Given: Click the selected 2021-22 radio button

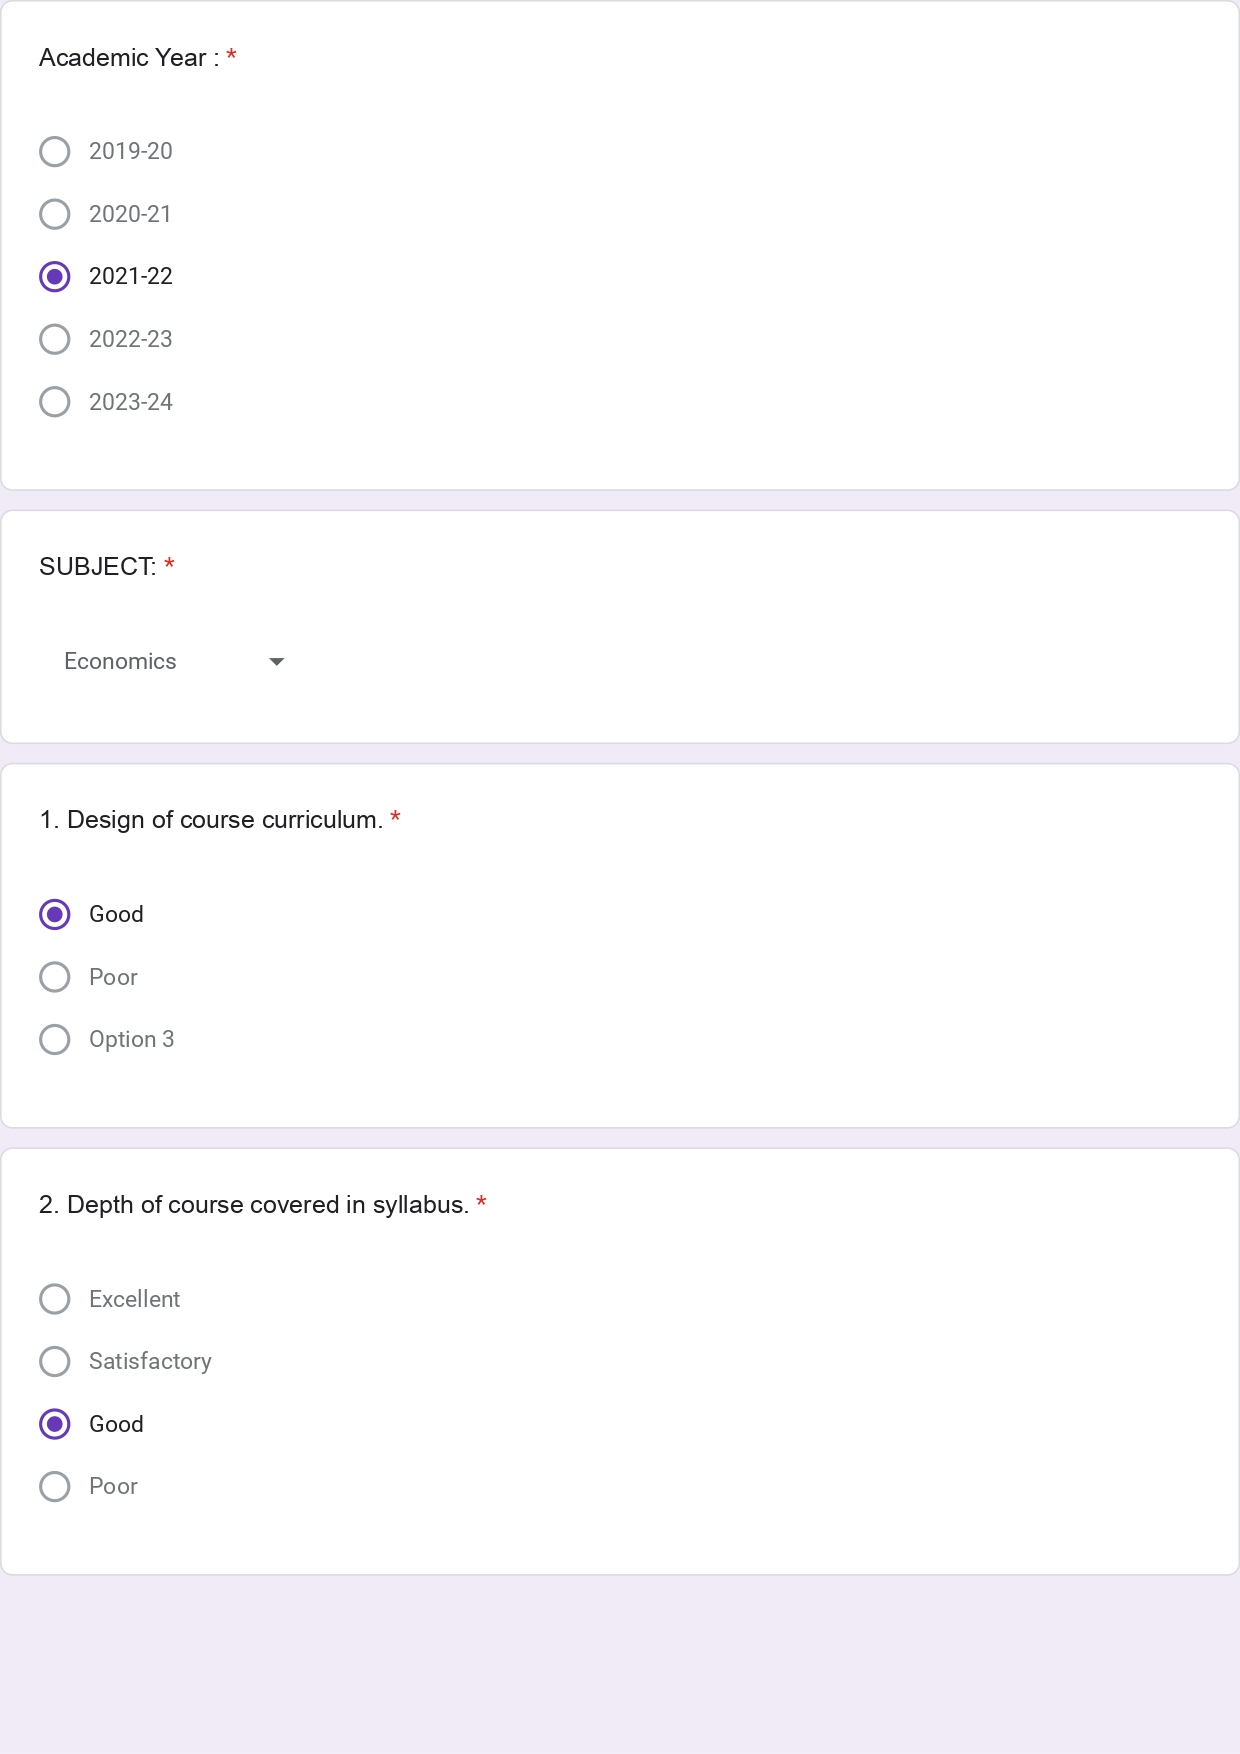Looking at the screenshot, I should click(55, 277).
